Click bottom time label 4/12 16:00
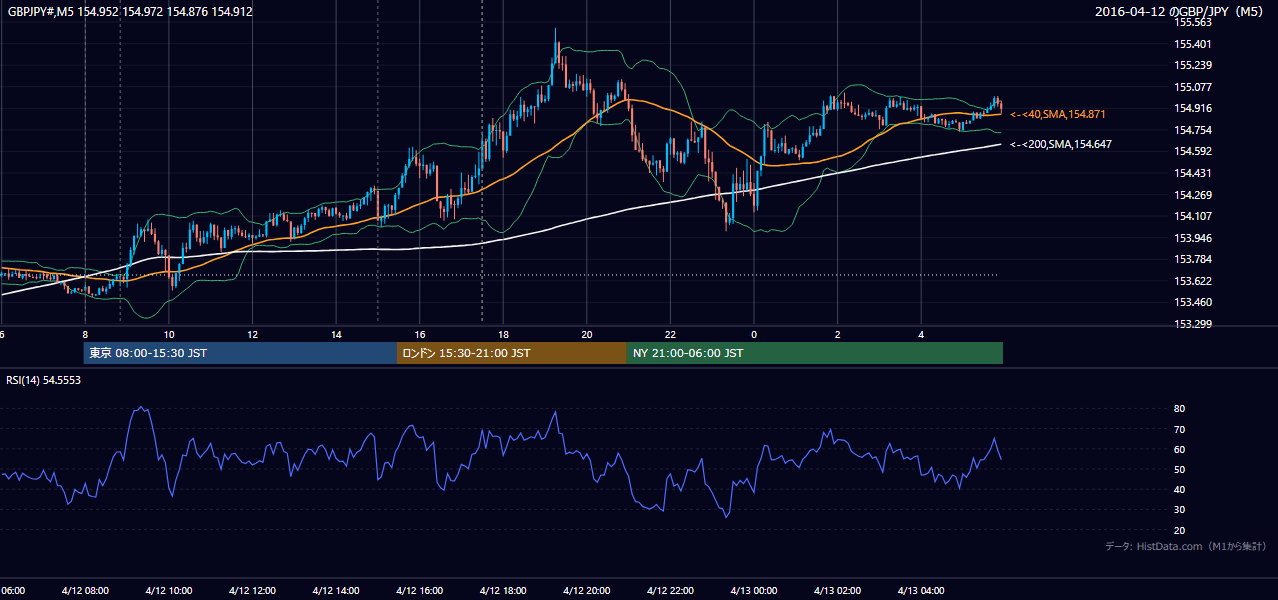This screenshot has height=600, width=1278. coord(419,591)
